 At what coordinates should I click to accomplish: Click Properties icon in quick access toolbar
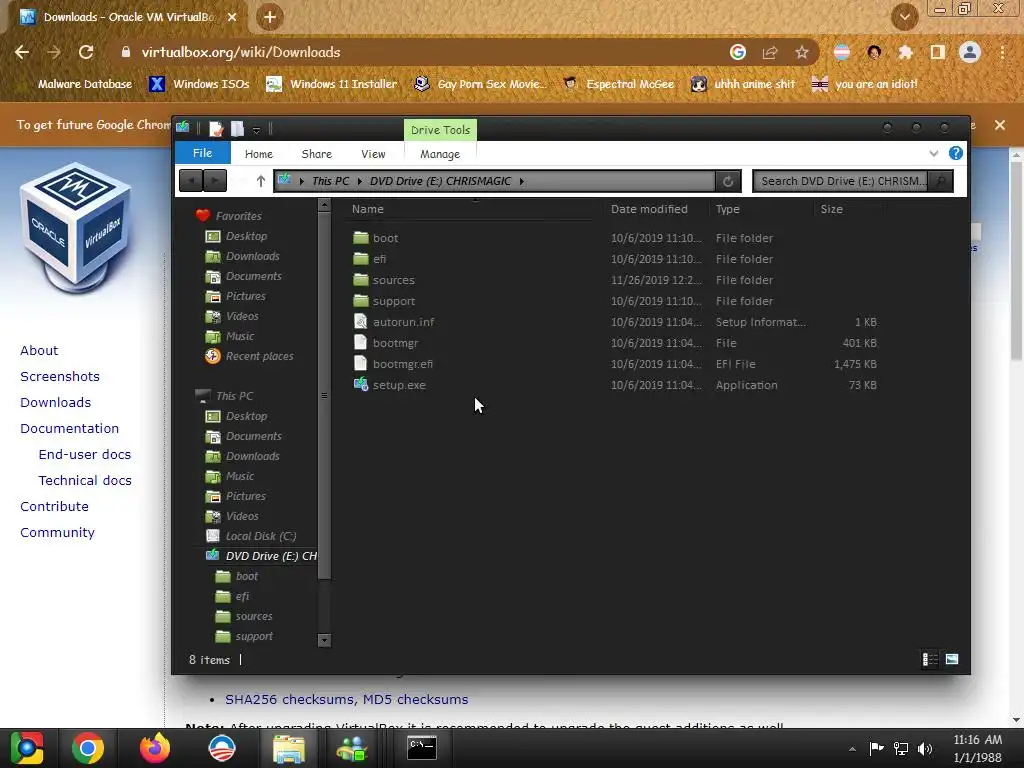(x=216, y=129)
